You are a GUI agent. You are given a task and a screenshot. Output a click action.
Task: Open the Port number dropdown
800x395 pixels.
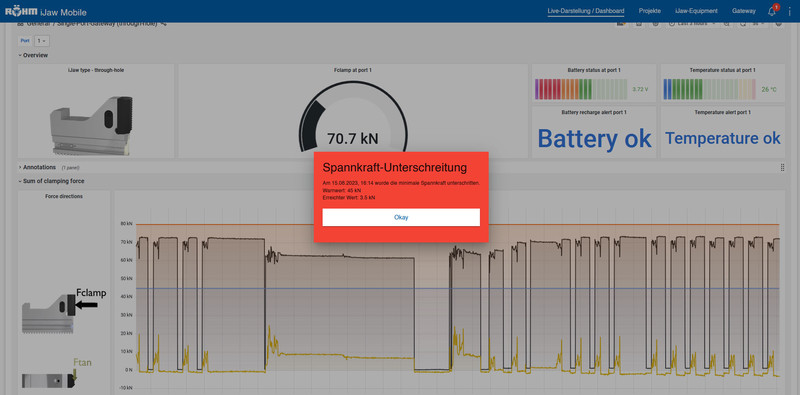41,40
